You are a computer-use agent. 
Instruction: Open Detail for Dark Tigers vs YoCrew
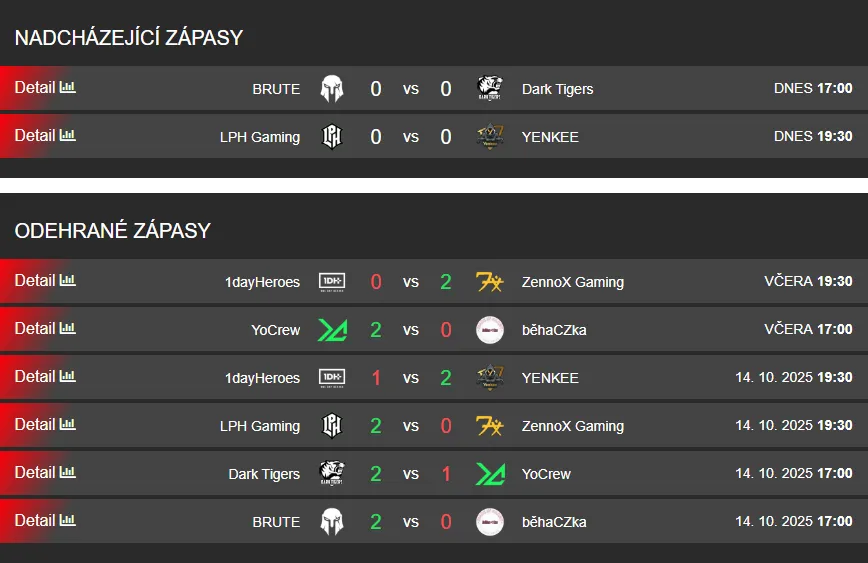click(x=35, y=473)
